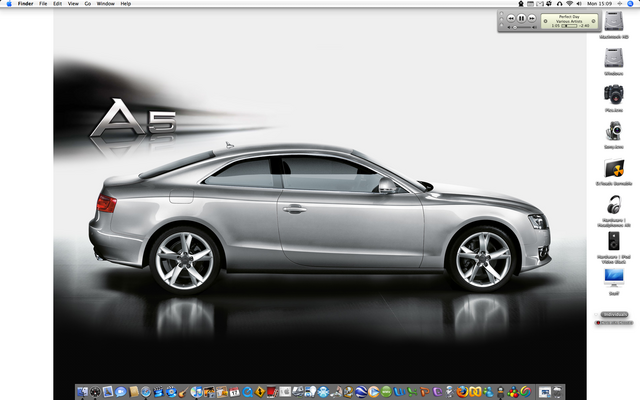This screenshot has width=640, height=400.
Task: Open the Window menu
Action: (105, 3)
